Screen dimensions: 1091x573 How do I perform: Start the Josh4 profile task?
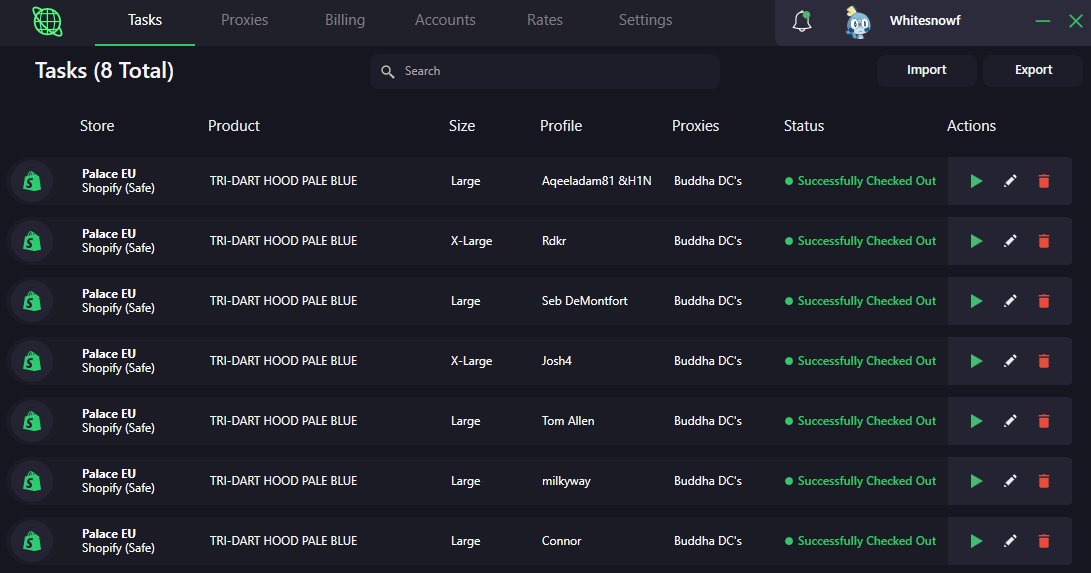[x=976, y=361]
